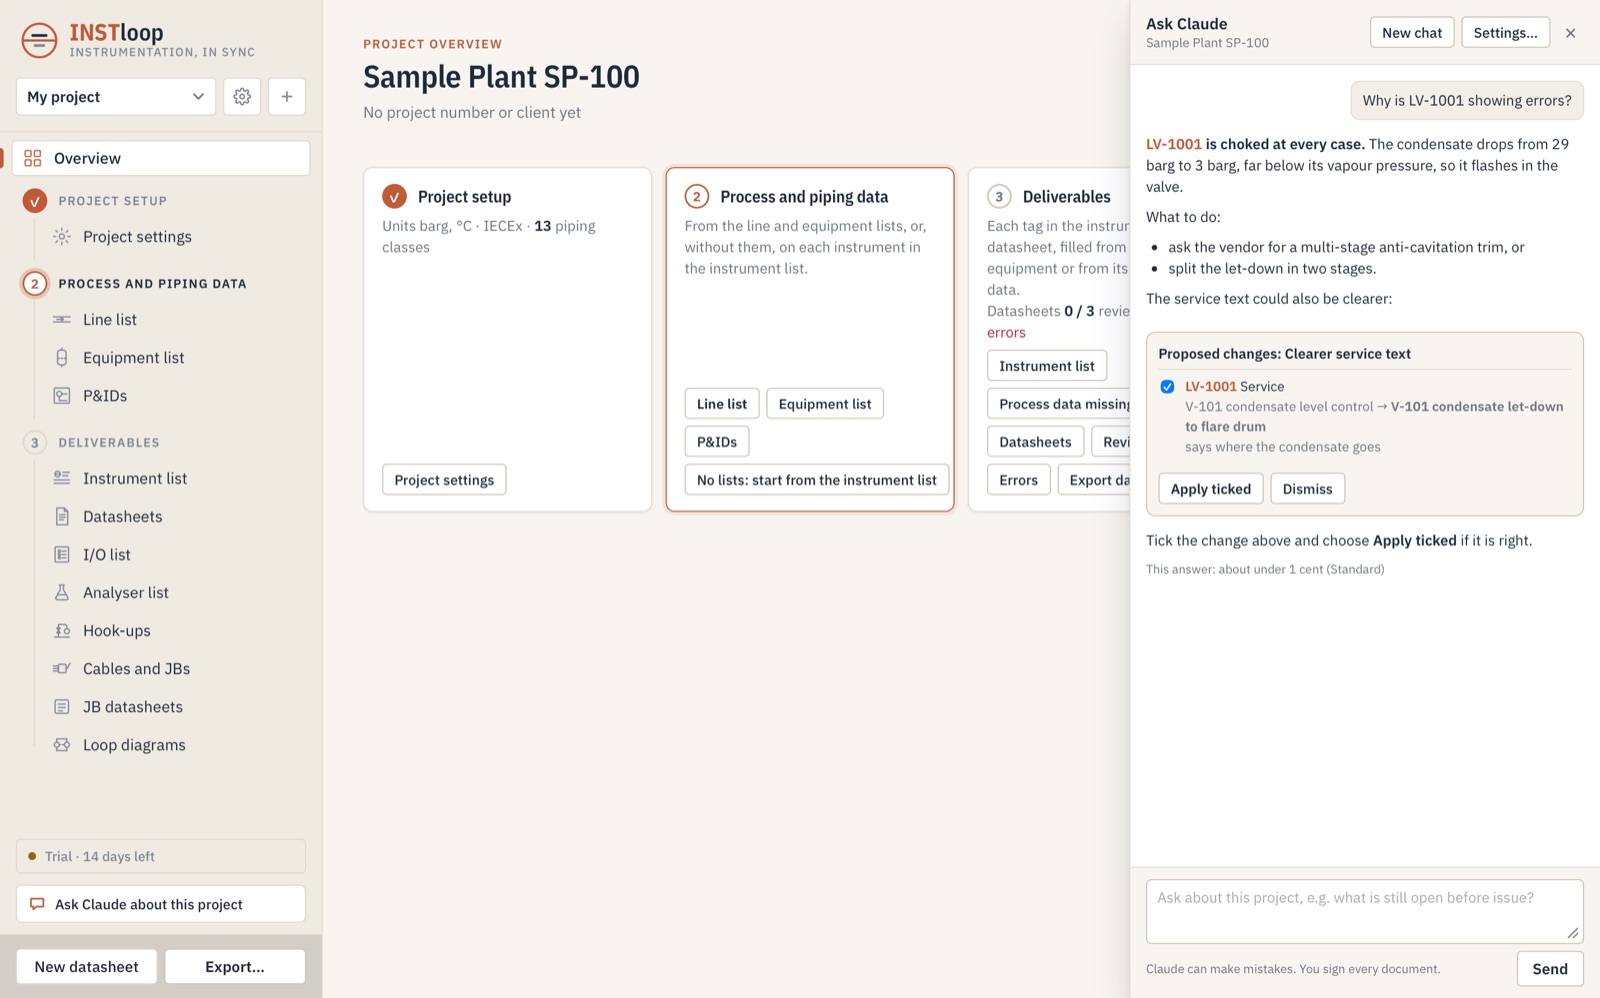Close the Ask Claude panel

click(1571, 33)
